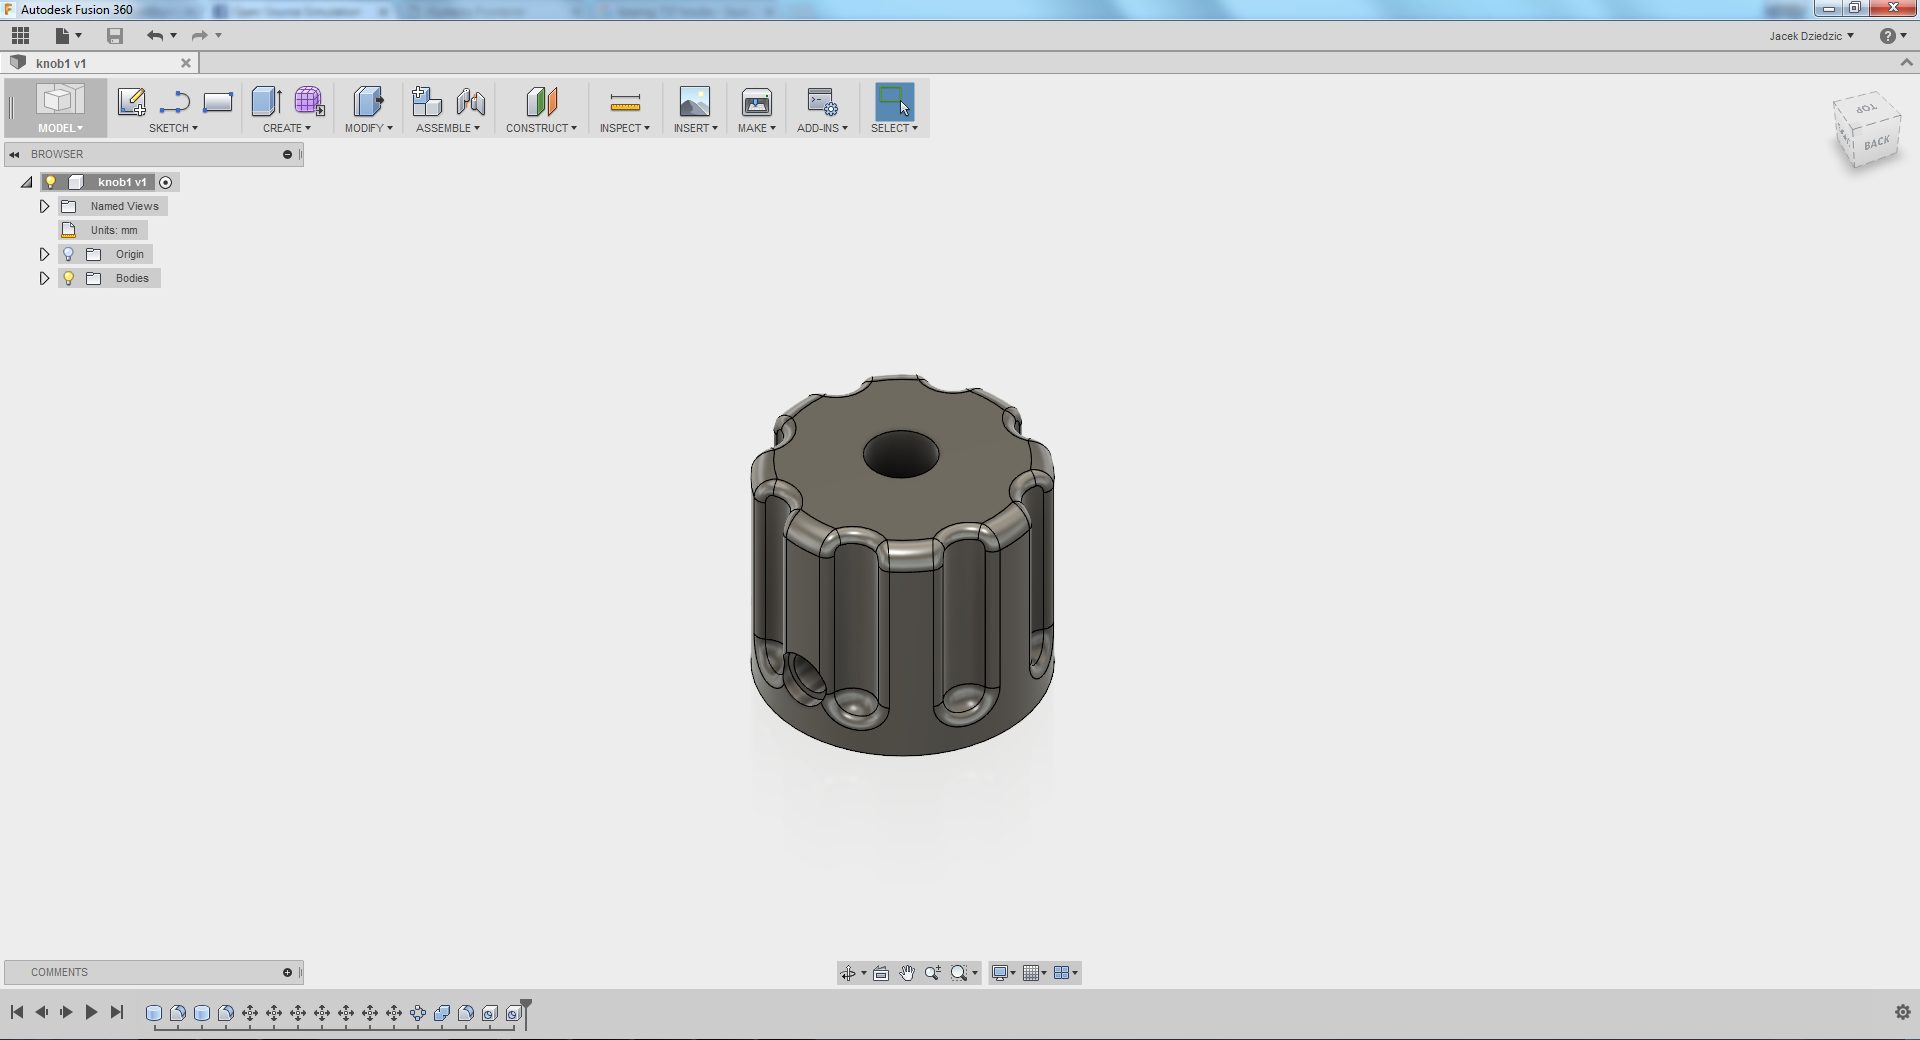Collapse the Browser panel arrows
1920x1040 pixels.
(x=15, y=154)
